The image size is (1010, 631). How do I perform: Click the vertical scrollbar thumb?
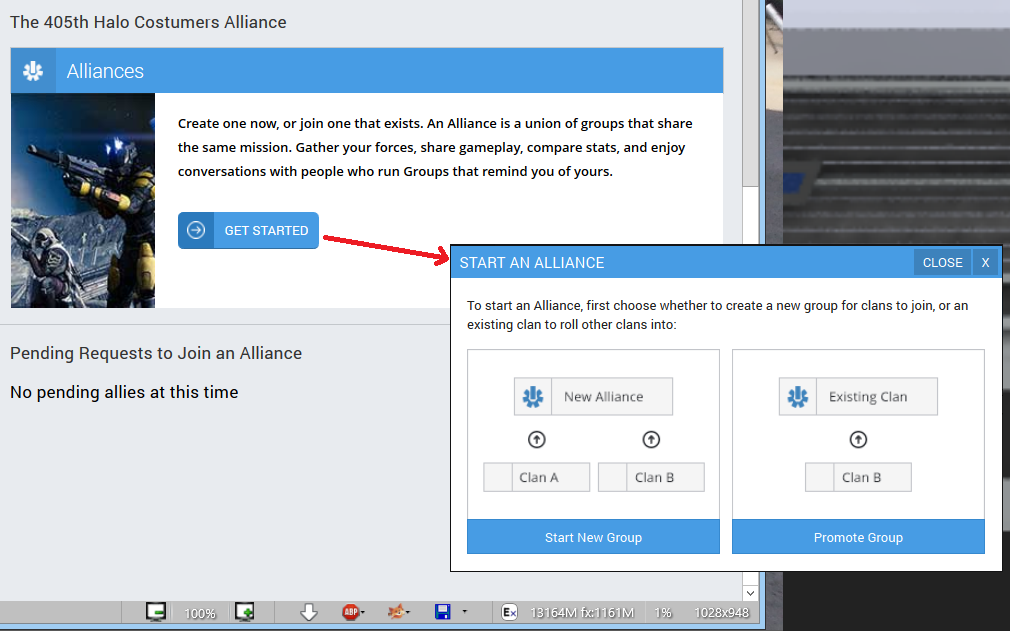click(x=750, y=93)
